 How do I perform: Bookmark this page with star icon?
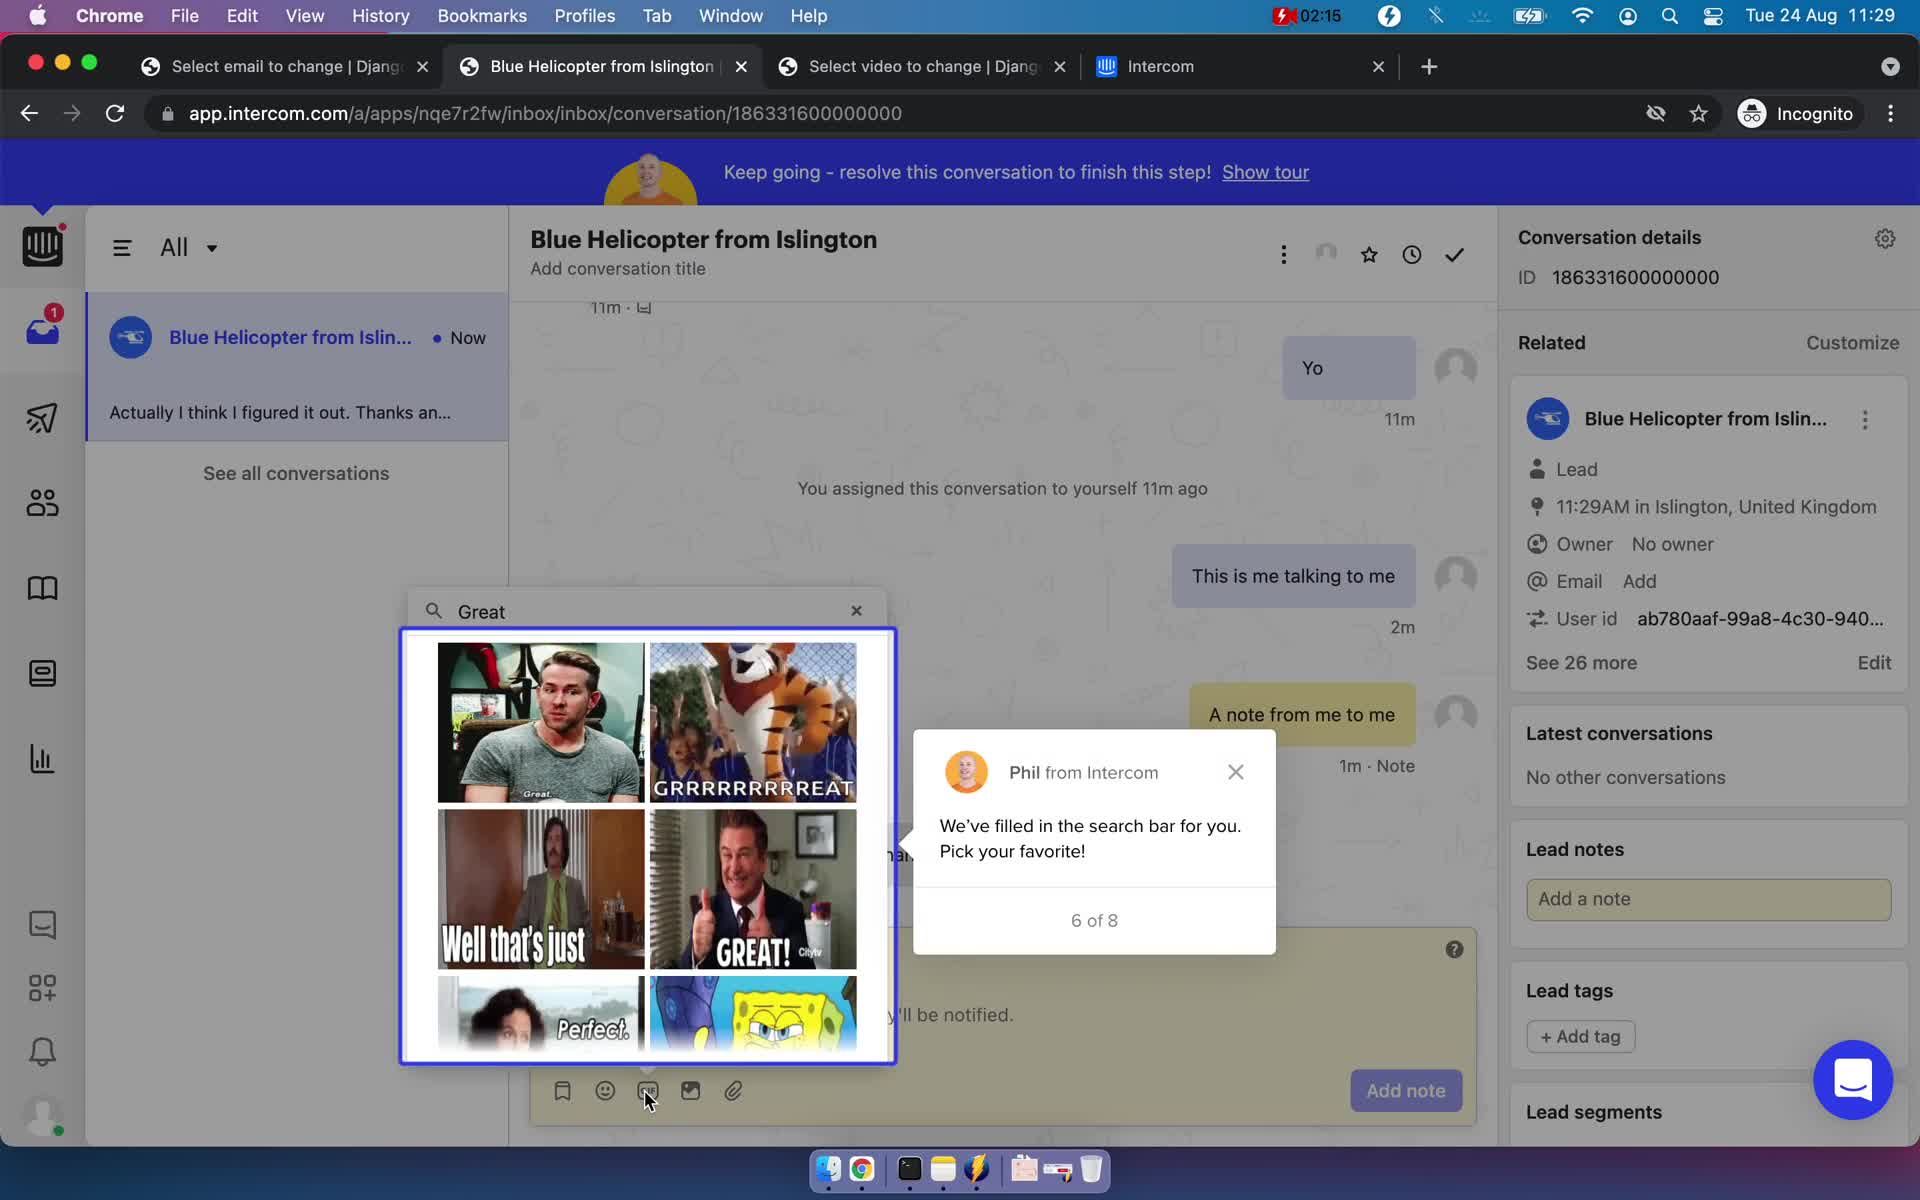pyautogui.click(x=1698, y=114)
